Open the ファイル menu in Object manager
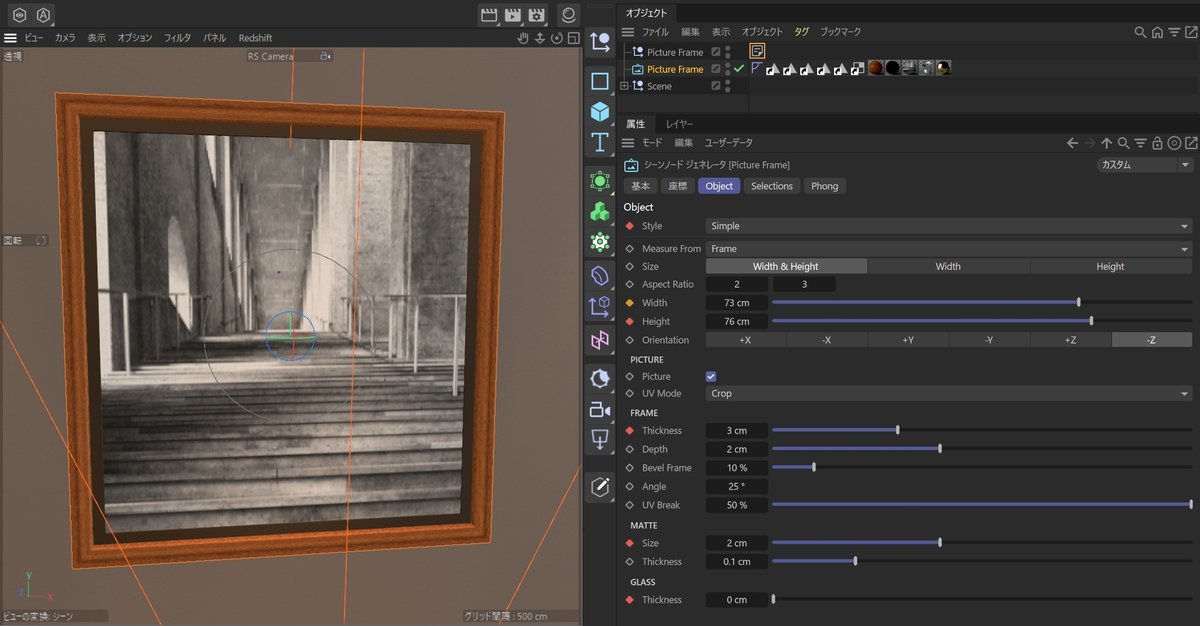Viewport: 1200px width, 626px height. 655,32
